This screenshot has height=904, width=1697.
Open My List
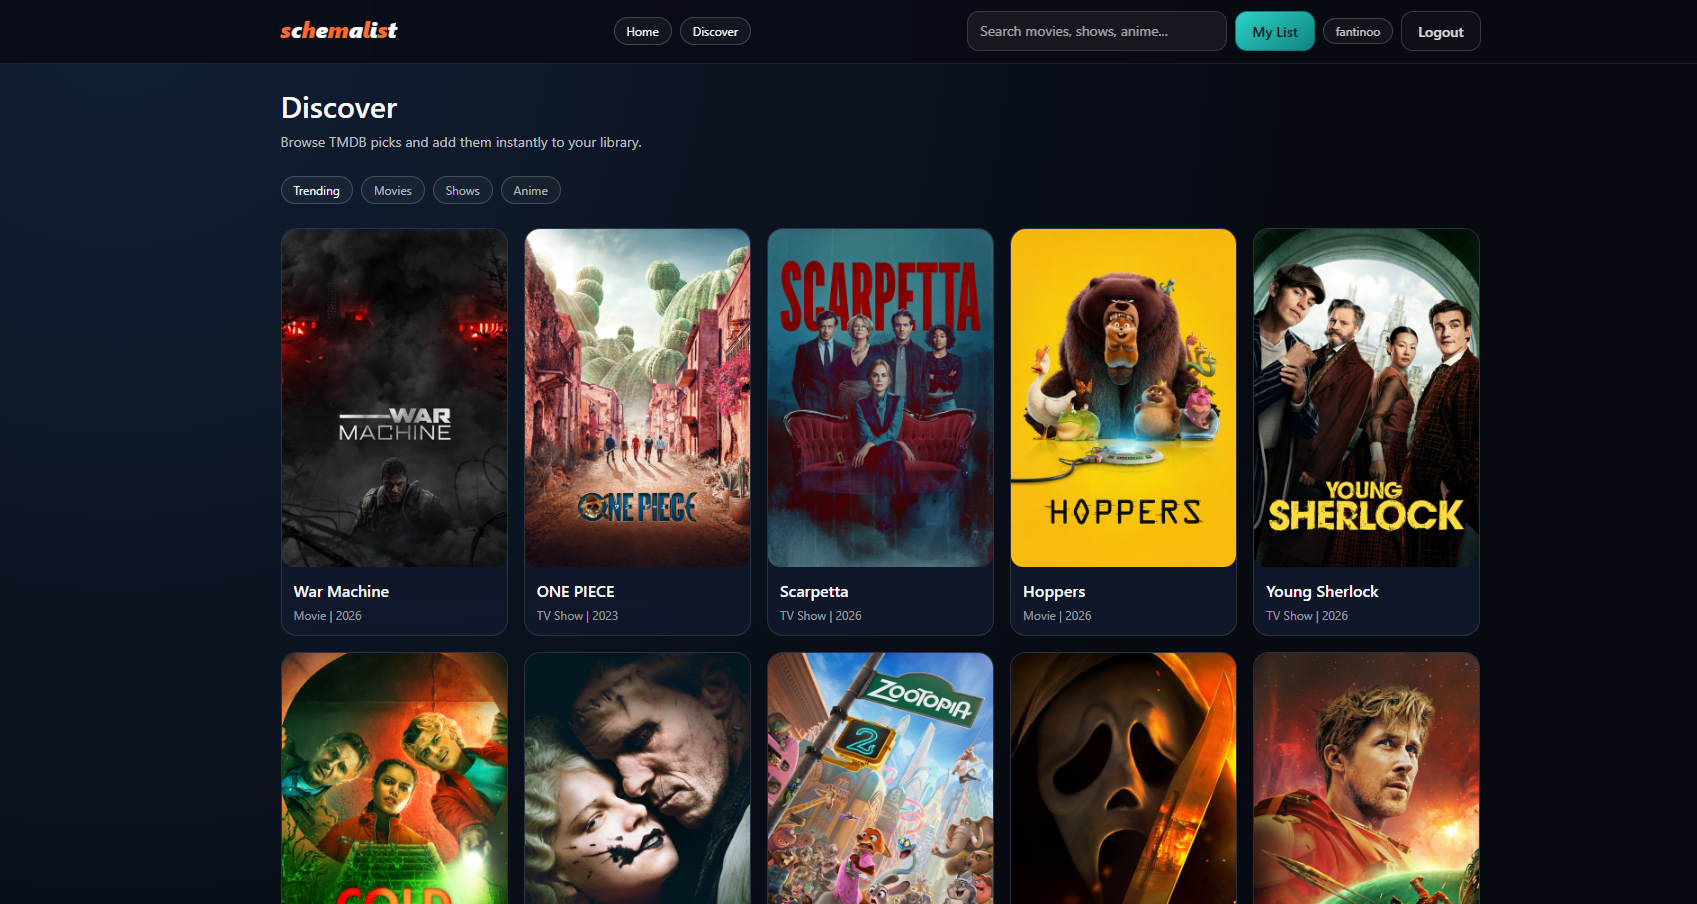[x=1274, y=32]
